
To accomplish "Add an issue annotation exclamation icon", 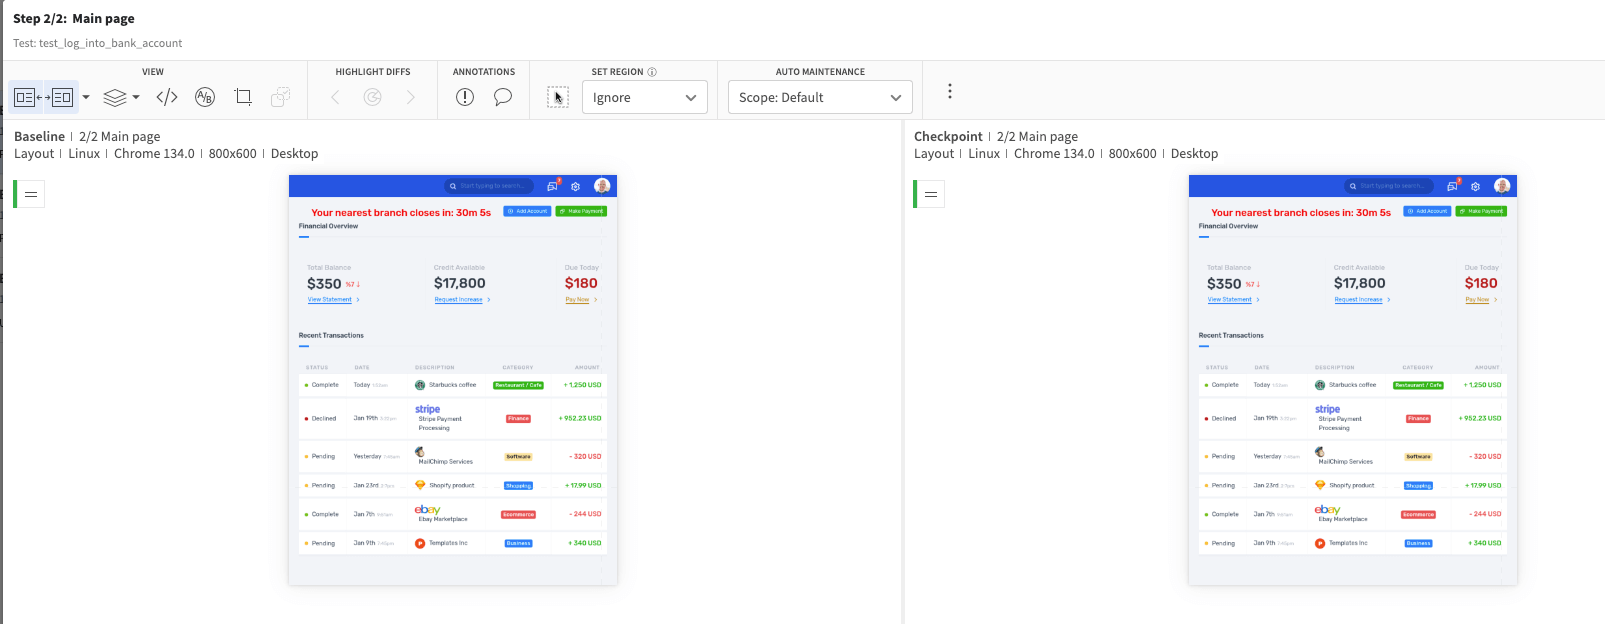I will (x=465, y=97).
